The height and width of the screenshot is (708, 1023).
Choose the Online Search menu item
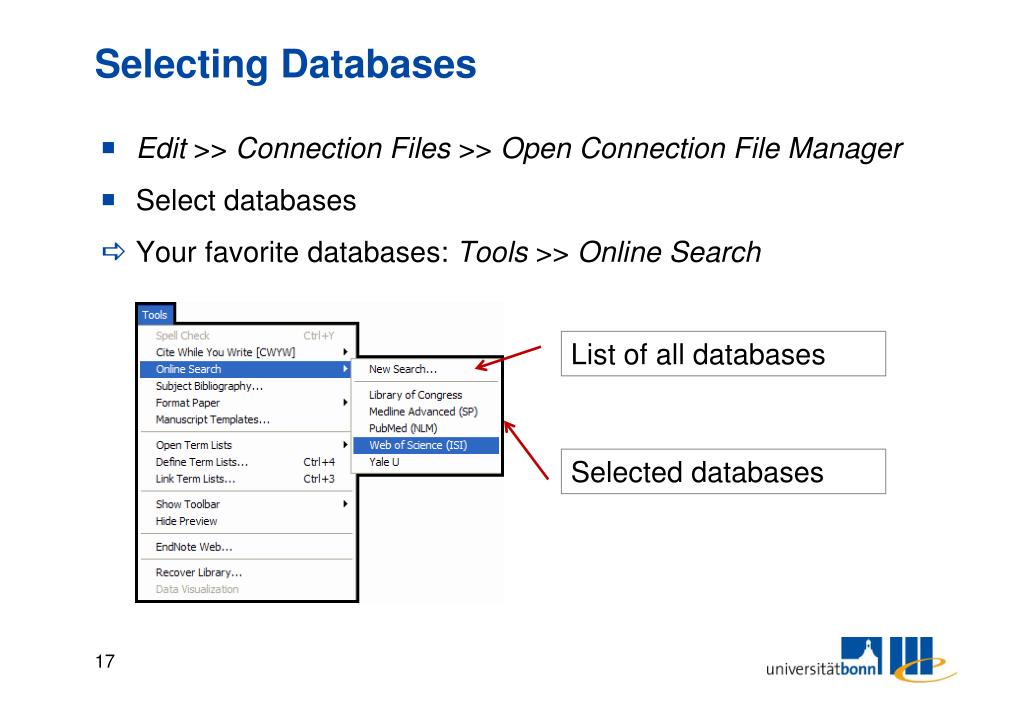click(x=245, y=369)
